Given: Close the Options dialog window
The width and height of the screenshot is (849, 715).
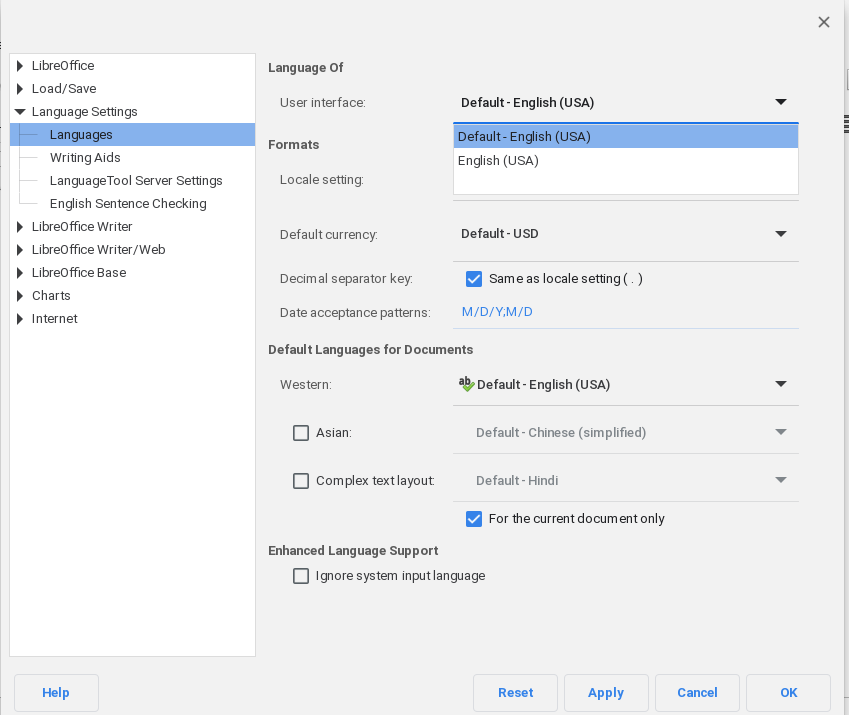Looking at the screenshot, I should coord(824,22).
